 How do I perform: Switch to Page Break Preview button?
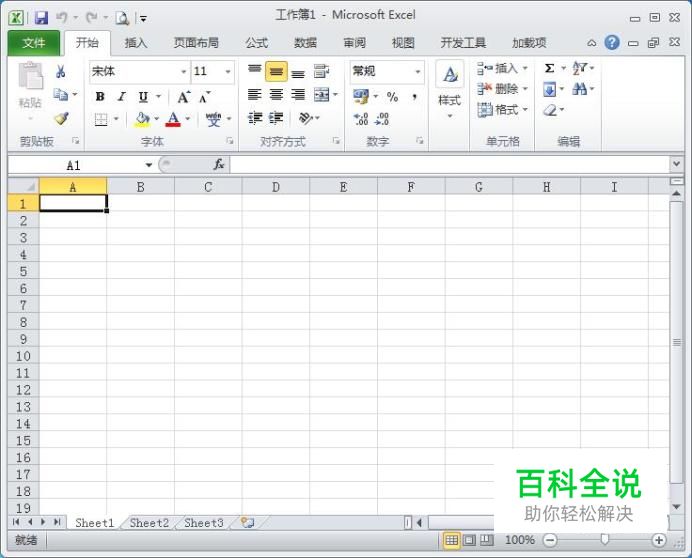point(486,540)
